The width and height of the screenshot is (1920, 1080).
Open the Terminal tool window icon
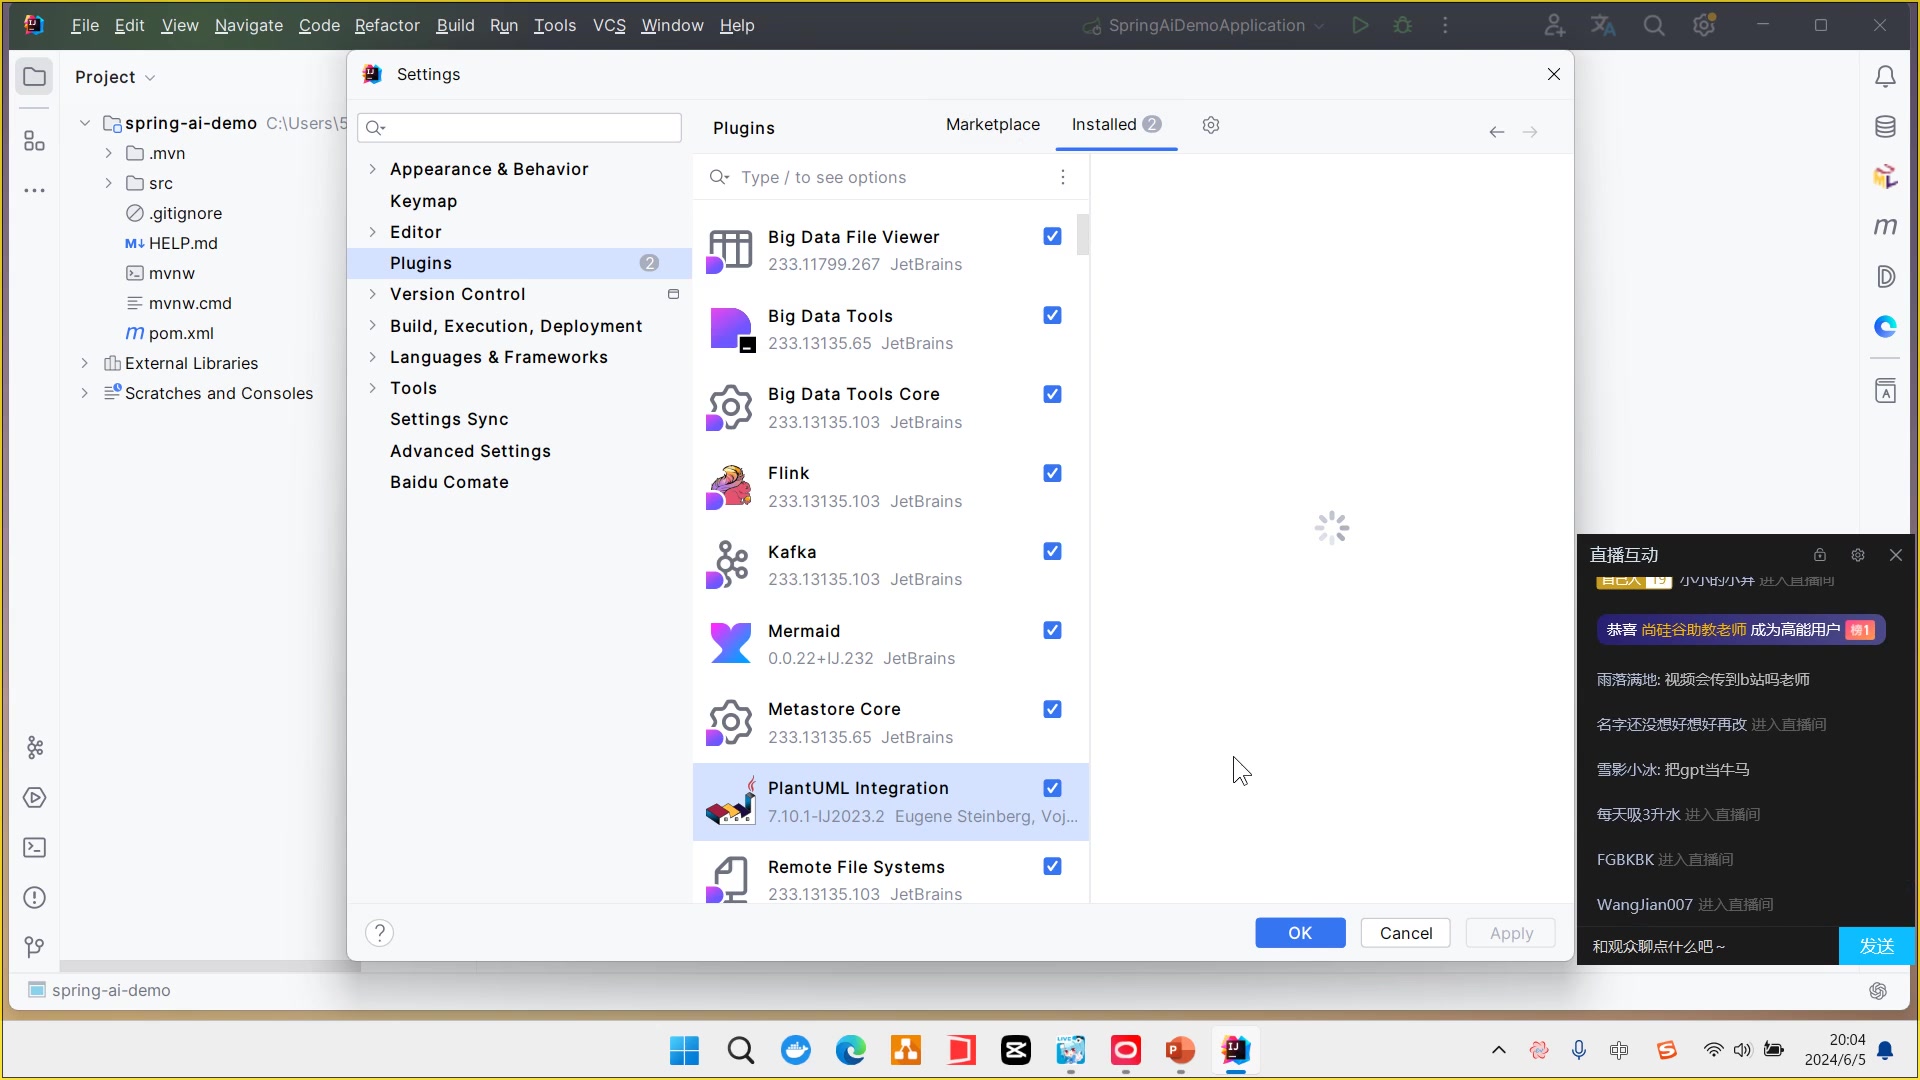(x=34, y=848)
